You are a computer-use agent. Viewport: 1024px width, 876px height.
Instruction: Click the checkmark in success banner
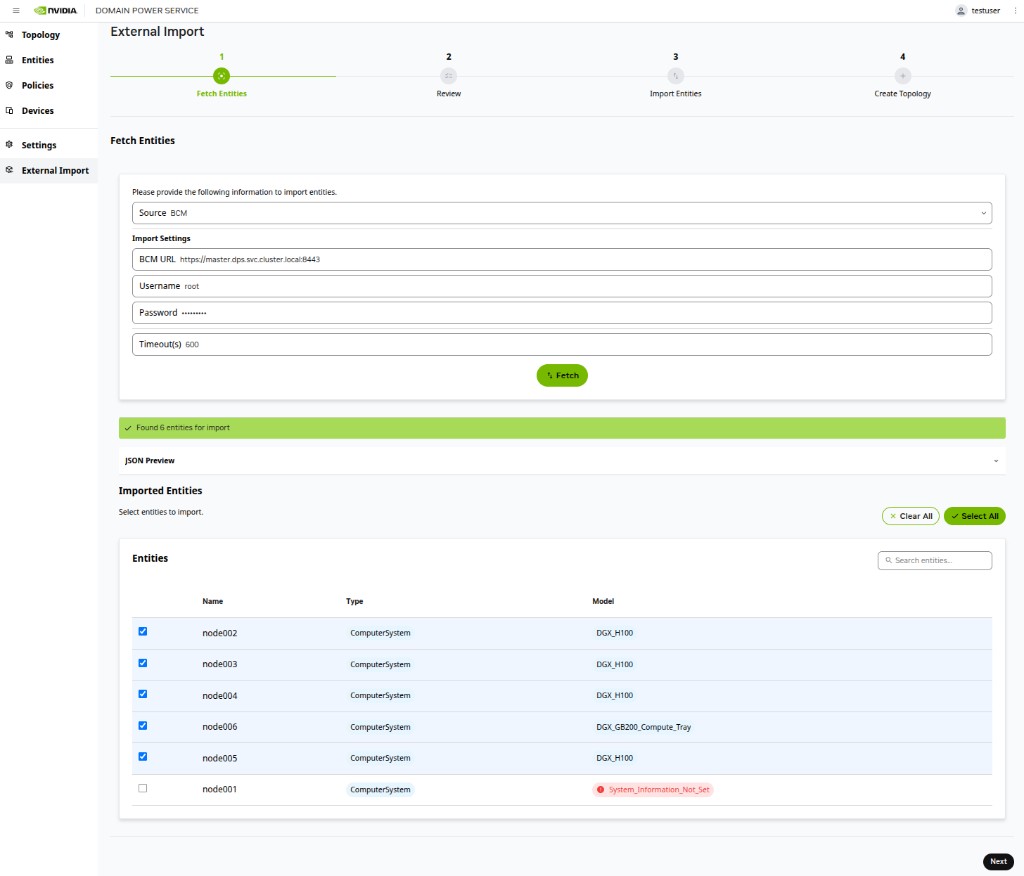[x=128, y=428]
